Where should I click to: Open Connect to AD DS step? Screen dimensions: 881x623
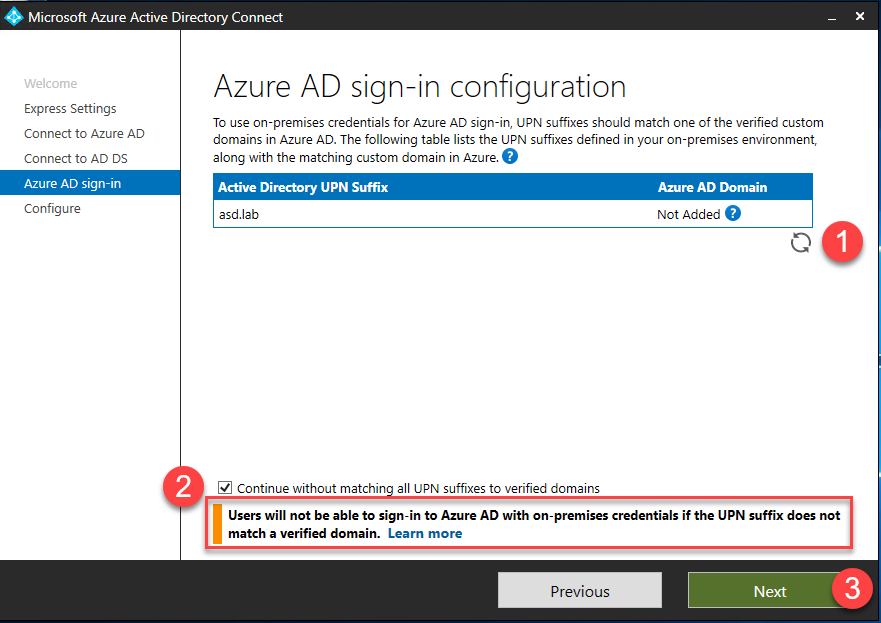pos(76,159)
